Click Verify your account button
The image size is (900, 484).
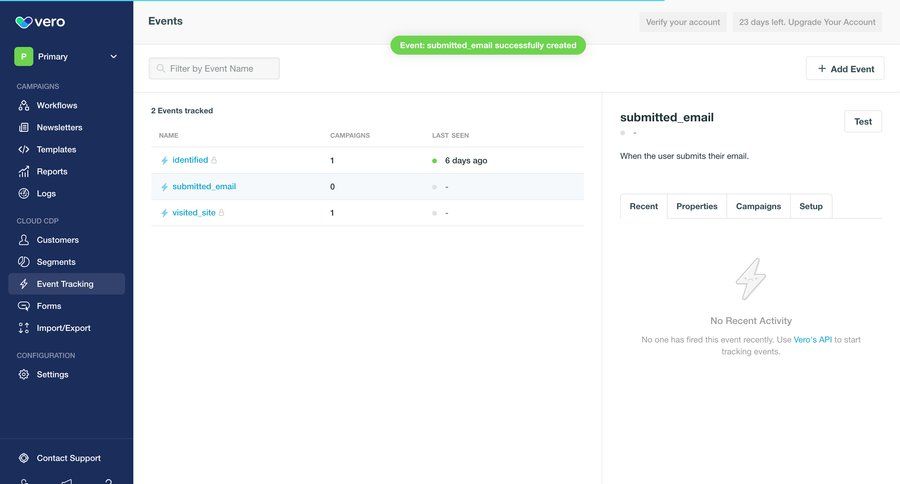(x=682, y=22)
